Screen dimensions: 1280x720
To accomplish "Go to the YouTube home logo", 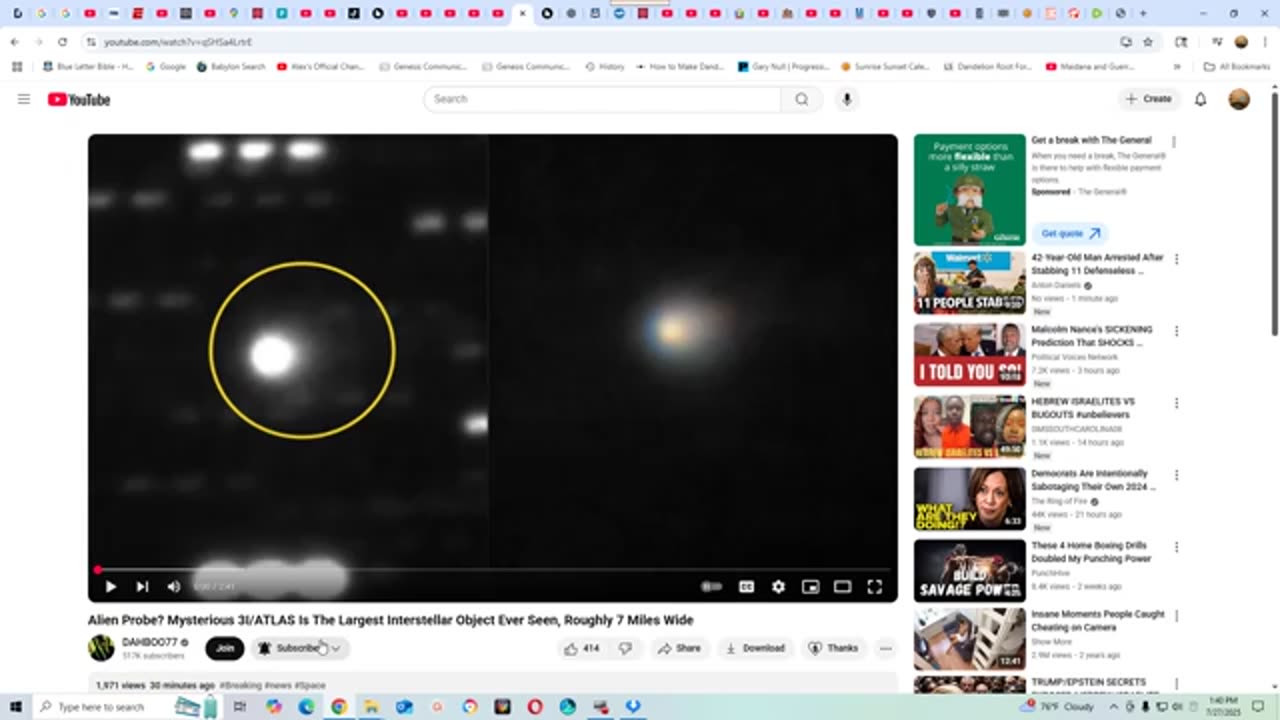I will coord(79,99).
